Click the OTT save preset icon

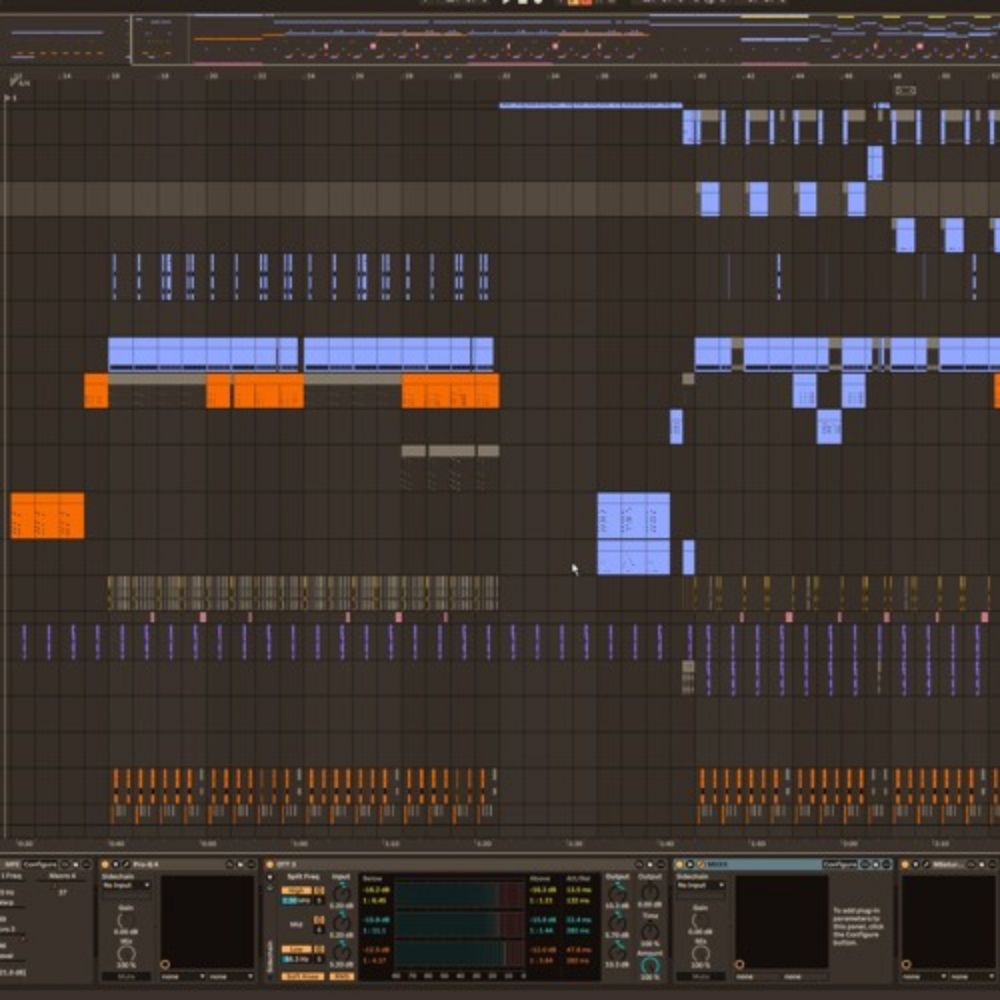point(650,864)
